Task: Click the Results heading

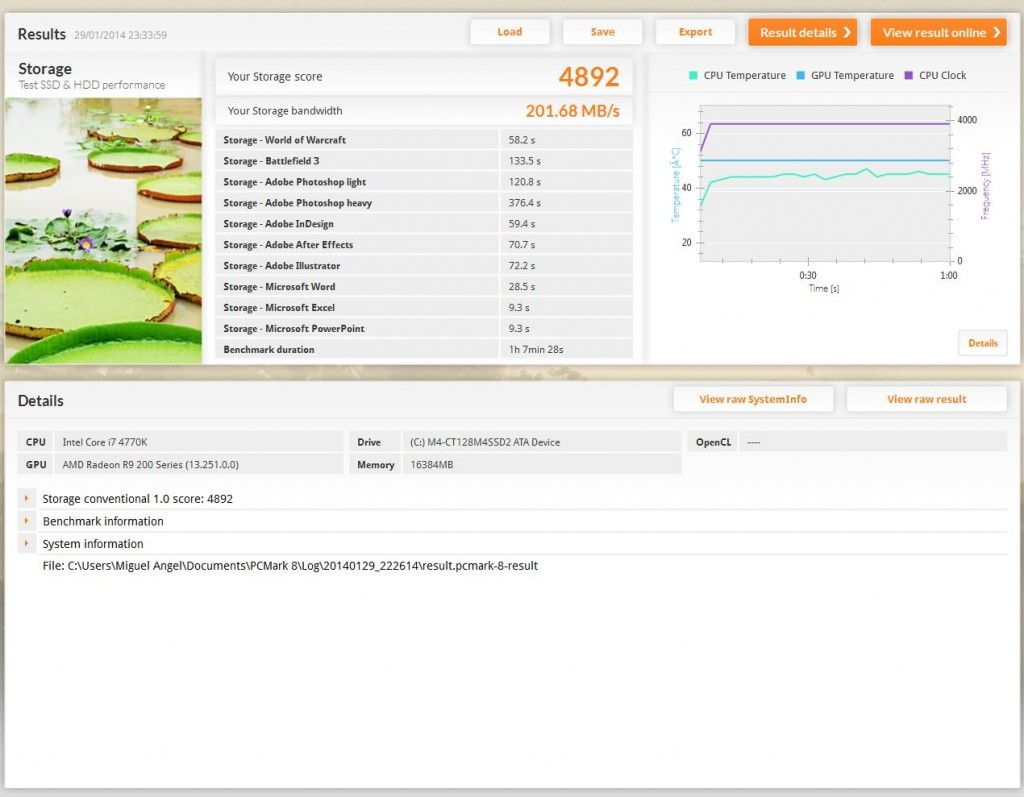Action: click(x=42, y=34)
